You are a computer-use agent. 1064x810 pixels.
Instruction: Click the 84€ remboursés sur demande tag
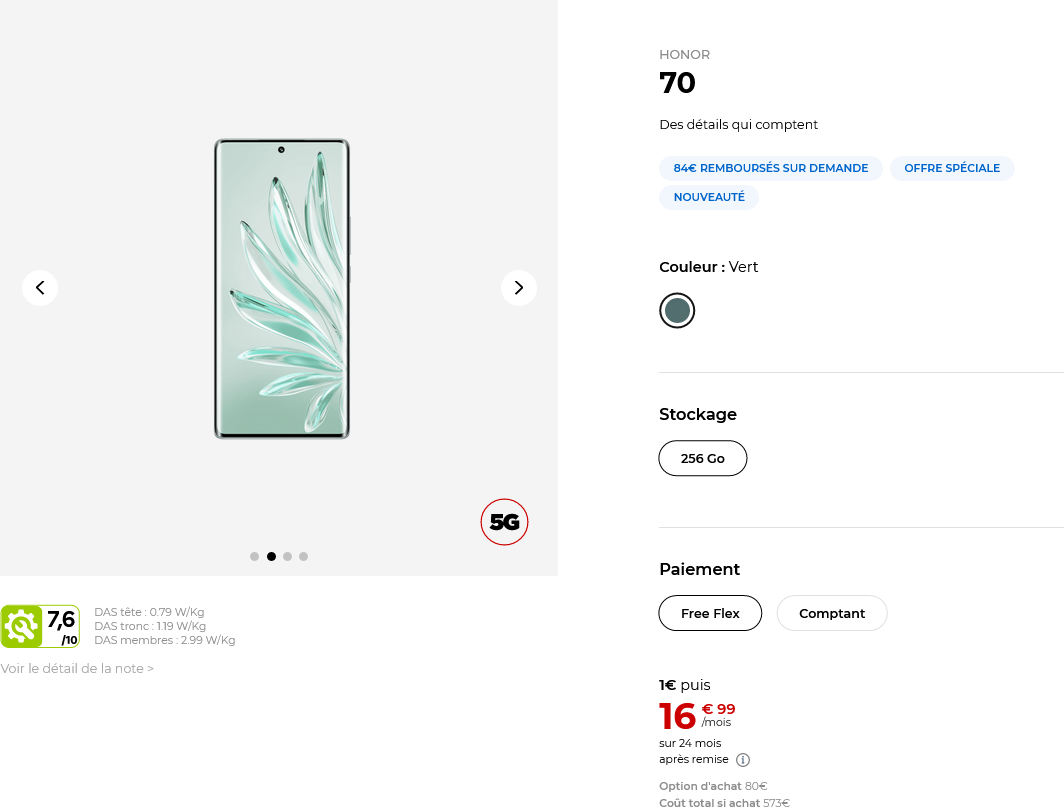coord(770,168)
